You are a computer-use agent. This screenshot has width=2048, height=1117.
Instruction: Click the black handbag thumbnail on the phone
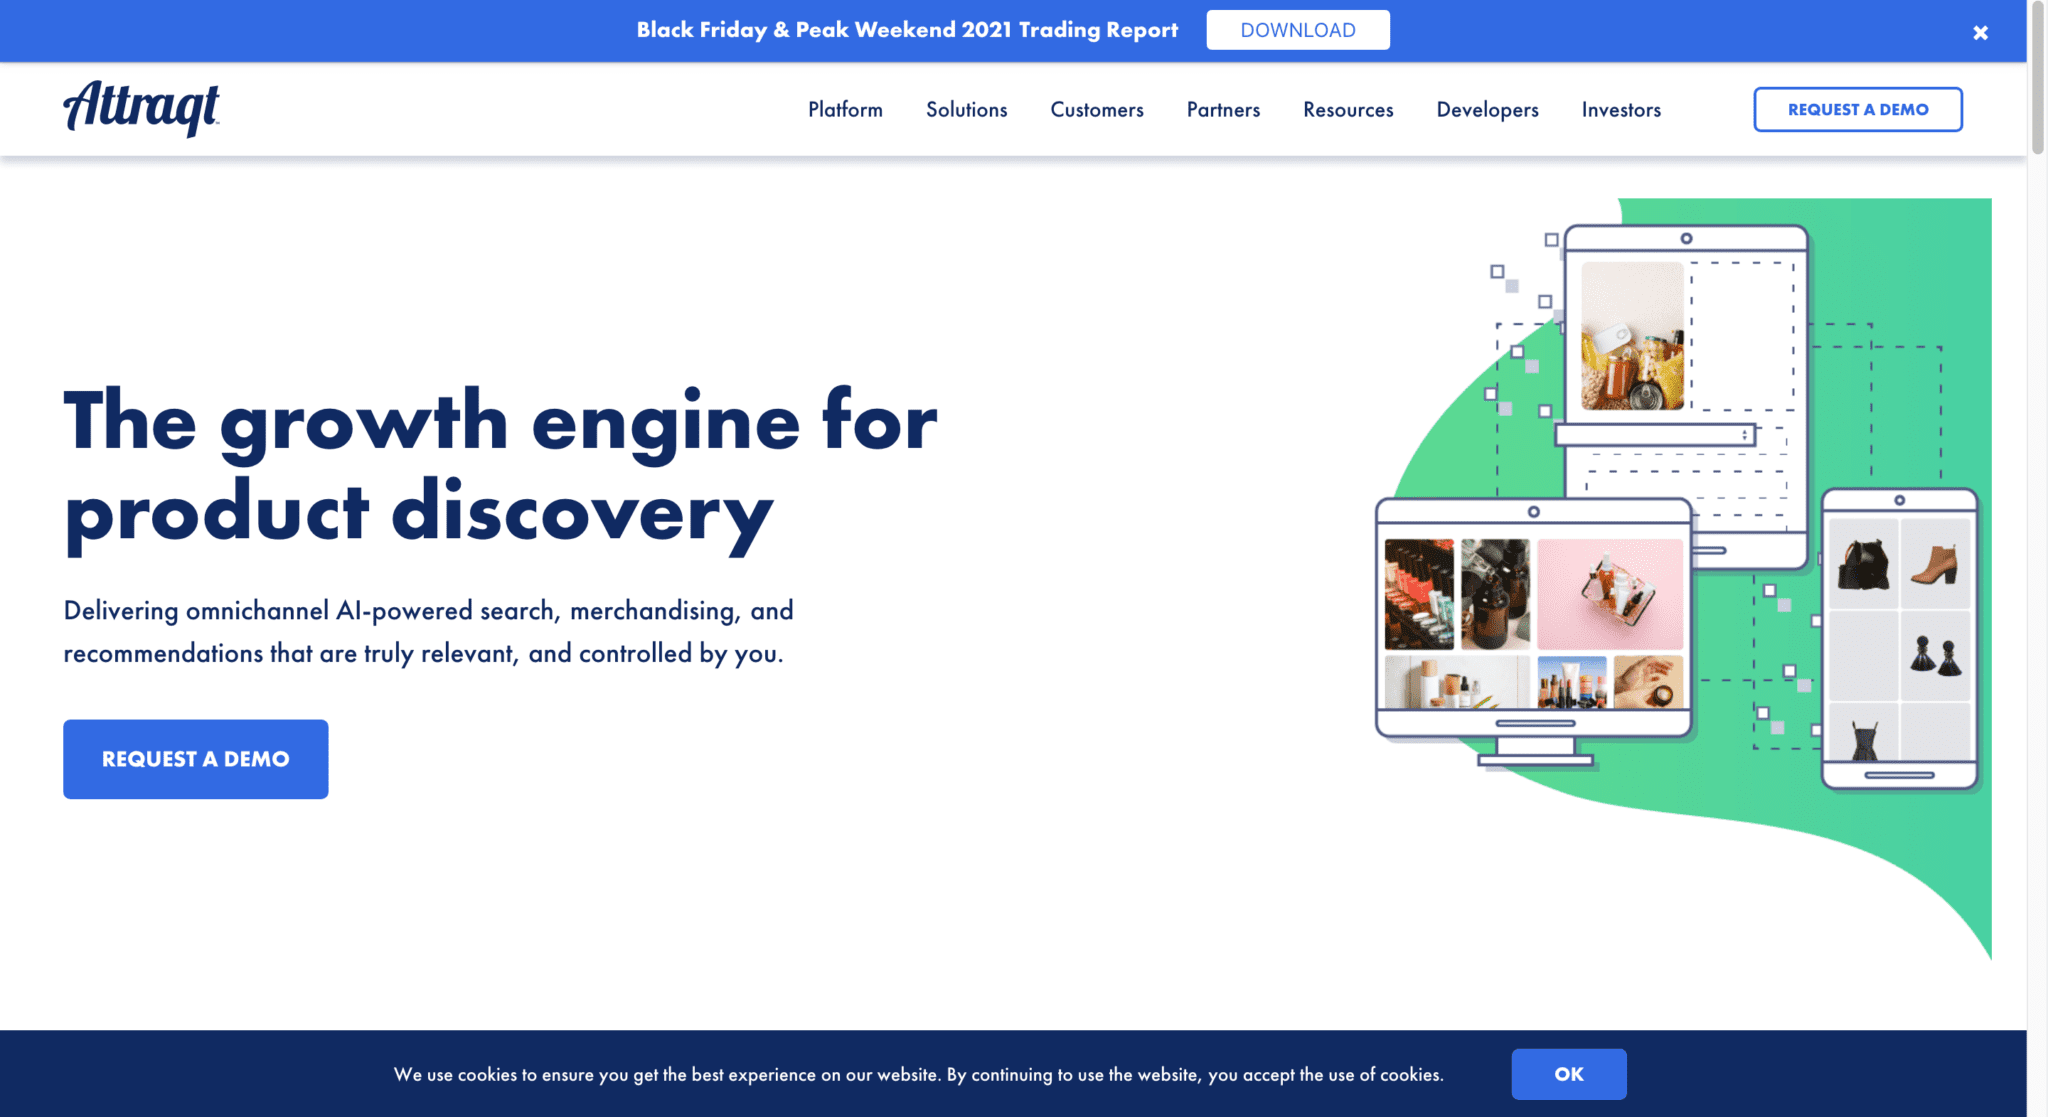[1865, 564]
